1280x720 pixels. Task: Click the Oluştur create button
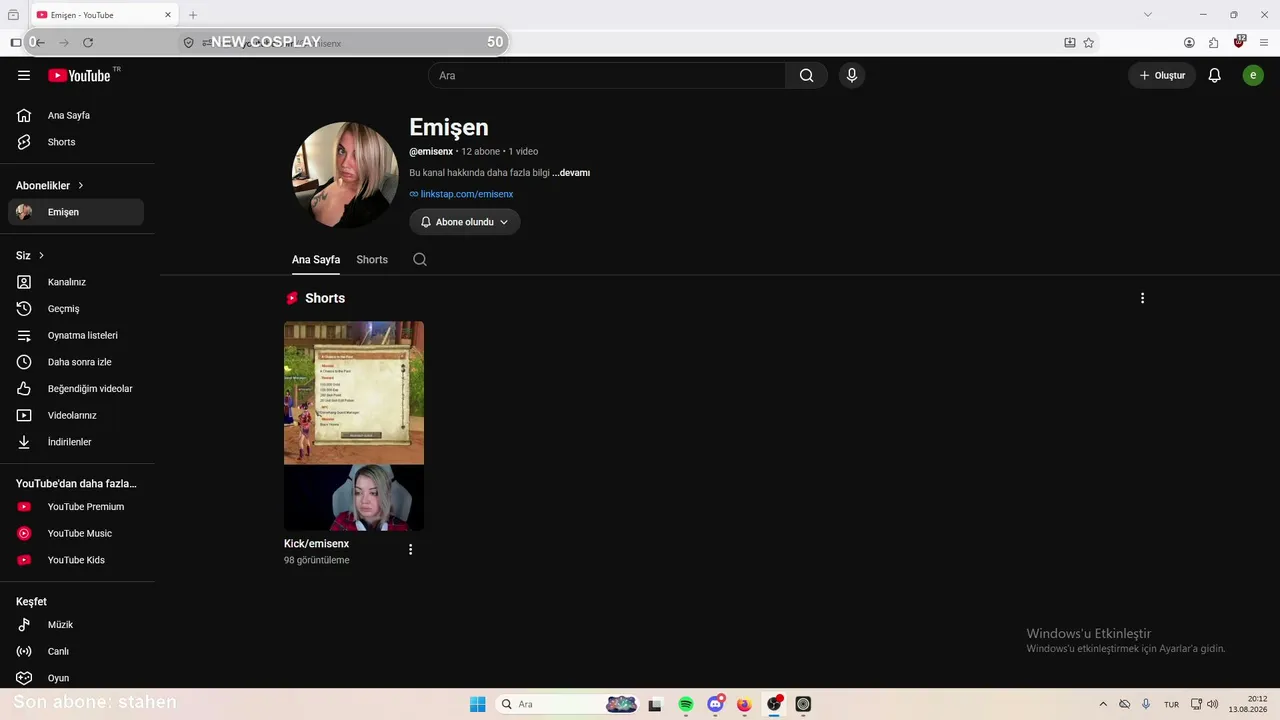(1162, 75)
